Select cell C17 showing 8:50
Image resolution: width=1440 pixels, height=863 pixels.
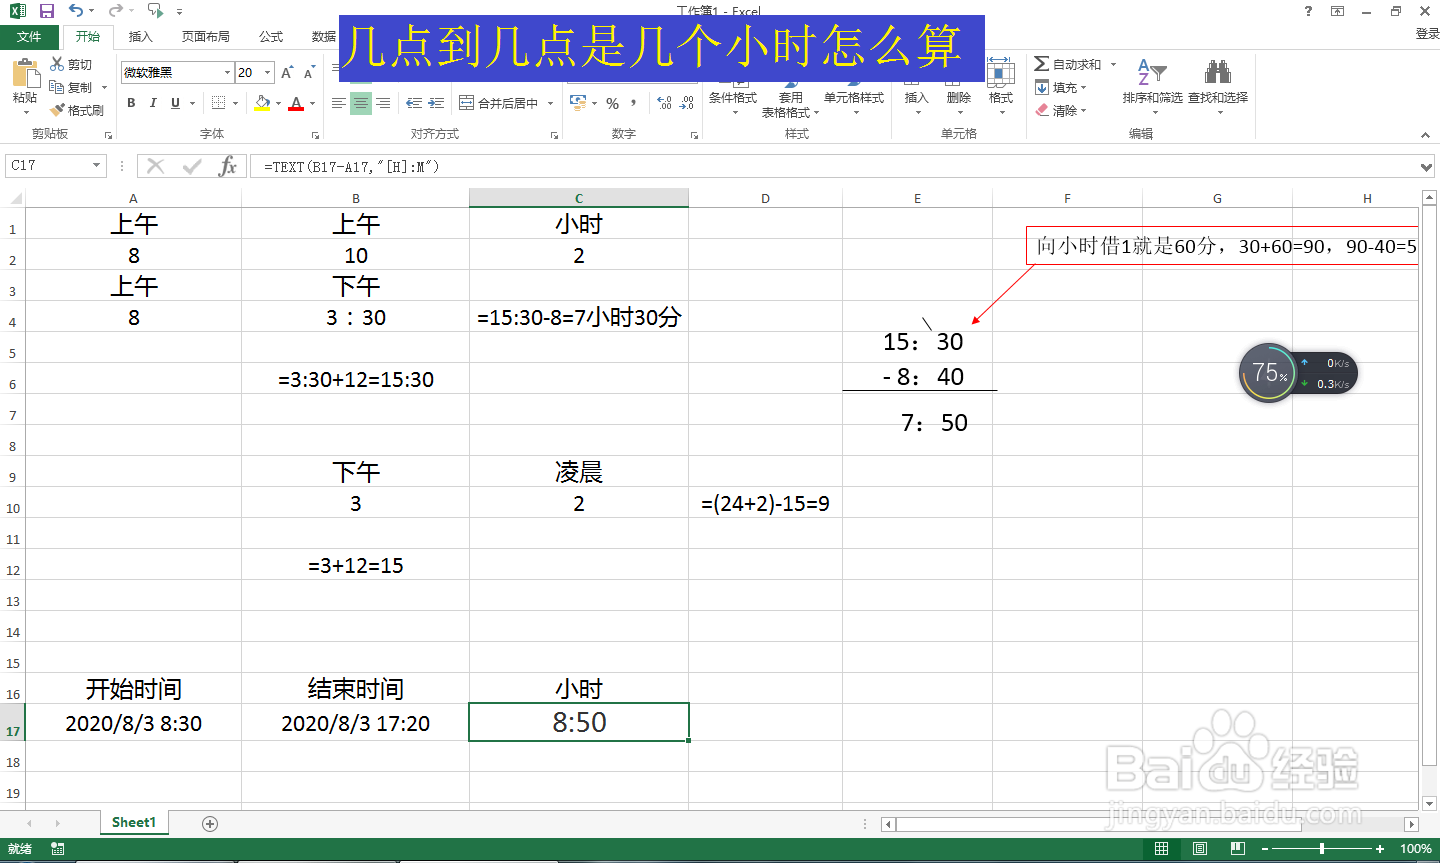[x=579, y=723]
